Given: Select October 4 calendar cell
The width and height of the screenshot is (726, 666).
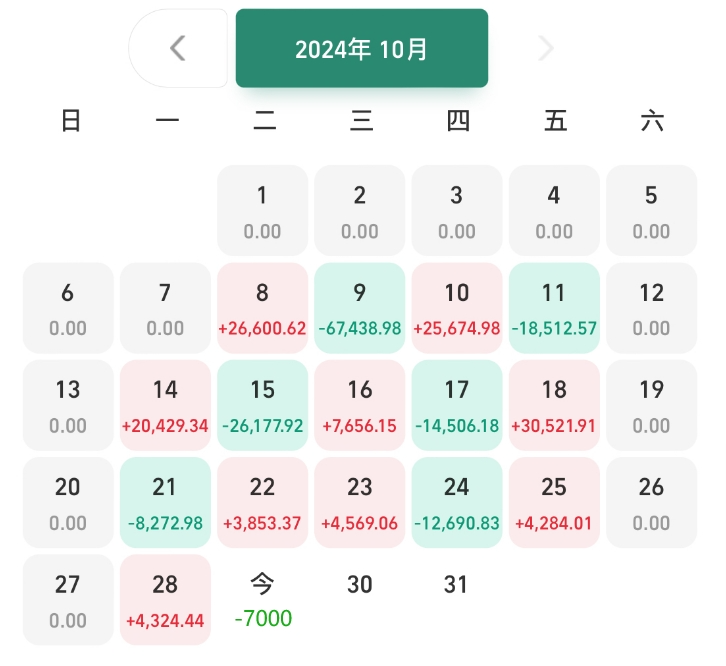Looking at the screenshot, I should tap(554, 210).
